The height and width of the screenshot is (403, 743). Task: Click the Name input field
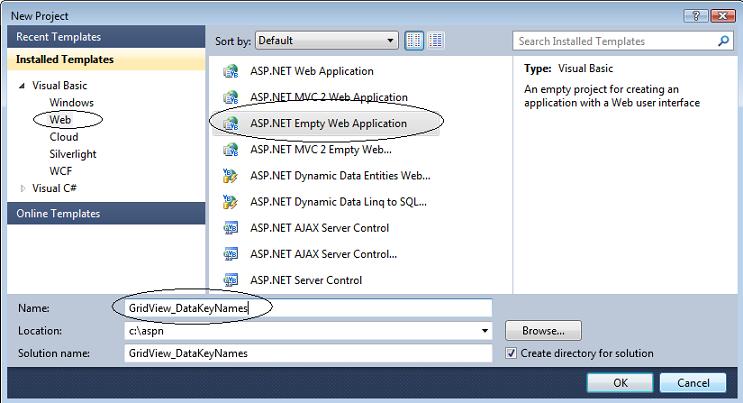click(x=308, y=308)
